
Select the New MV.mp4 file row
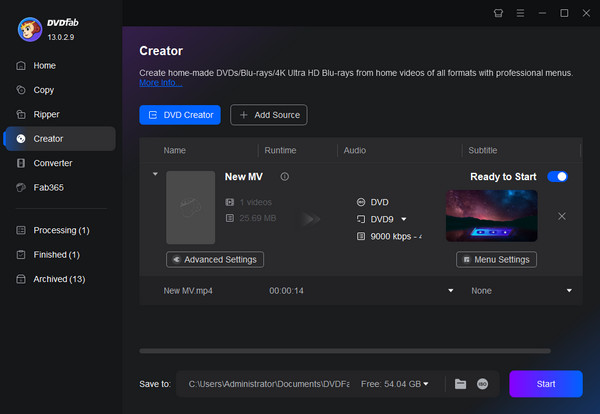(x=361, y=291)
